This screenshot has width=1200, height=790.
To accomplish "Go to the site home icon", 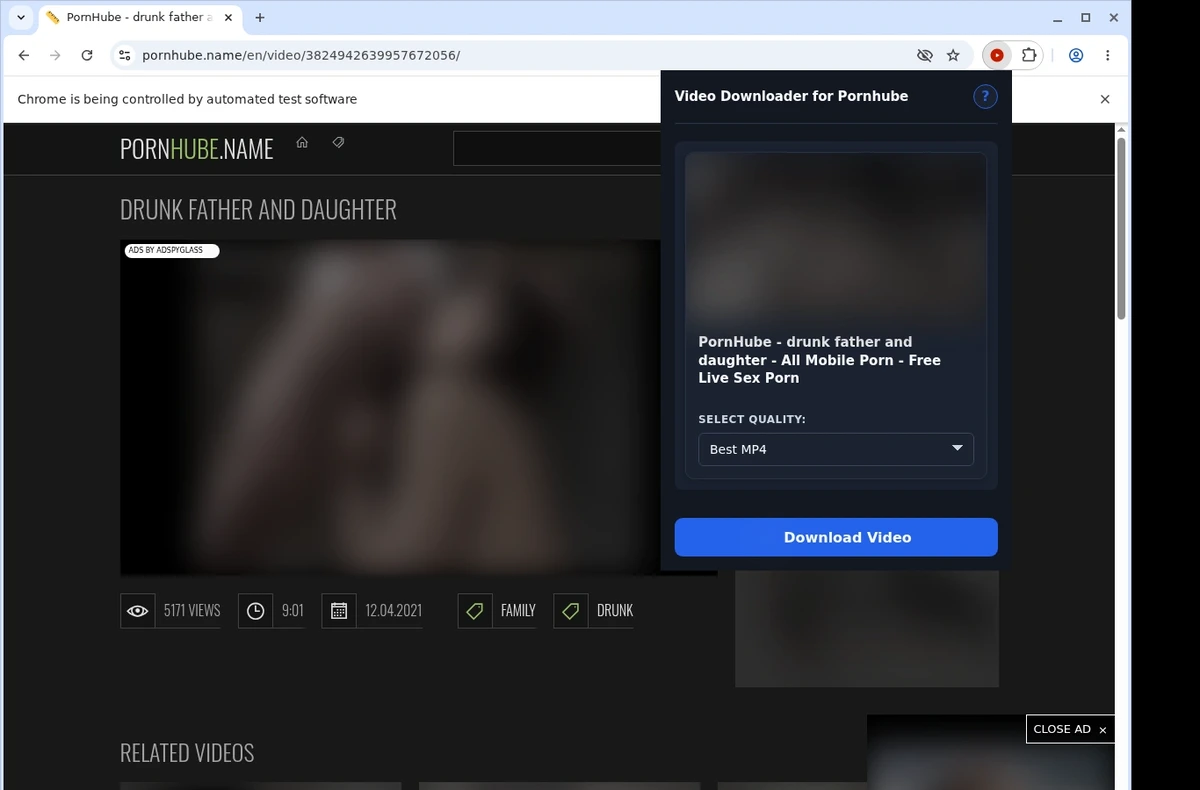I will click(302, 142).
